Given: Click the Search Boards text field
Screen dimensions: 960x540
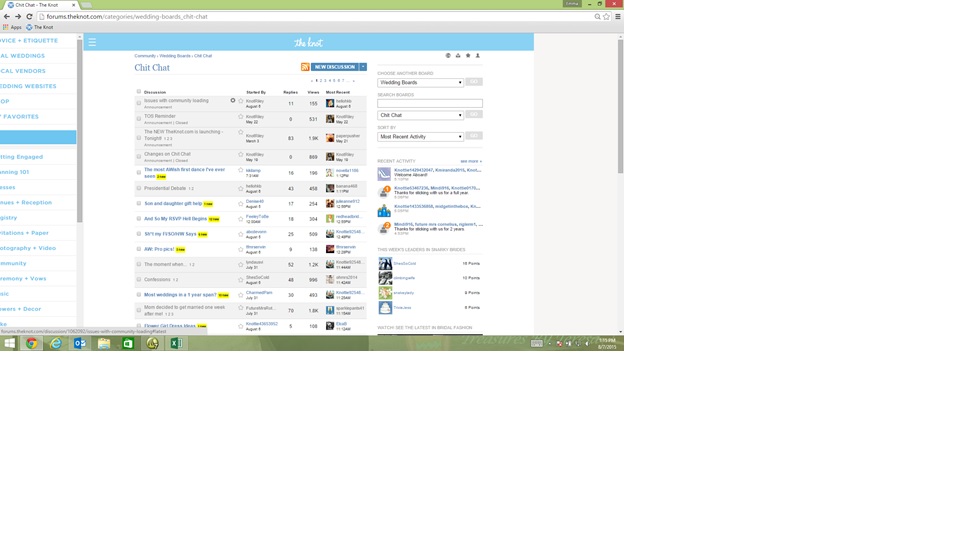Looking at the screenshot, I should coord(430,103).
